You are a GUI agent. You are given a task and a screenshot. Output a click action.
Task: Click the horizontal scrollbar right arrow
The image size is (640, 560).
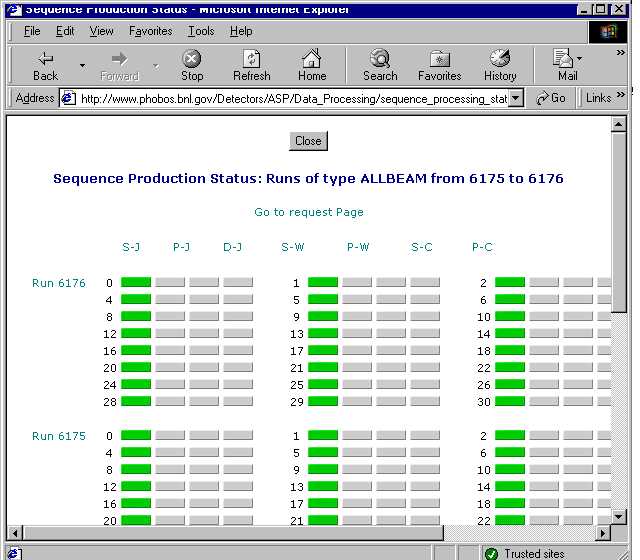[602, 533]
